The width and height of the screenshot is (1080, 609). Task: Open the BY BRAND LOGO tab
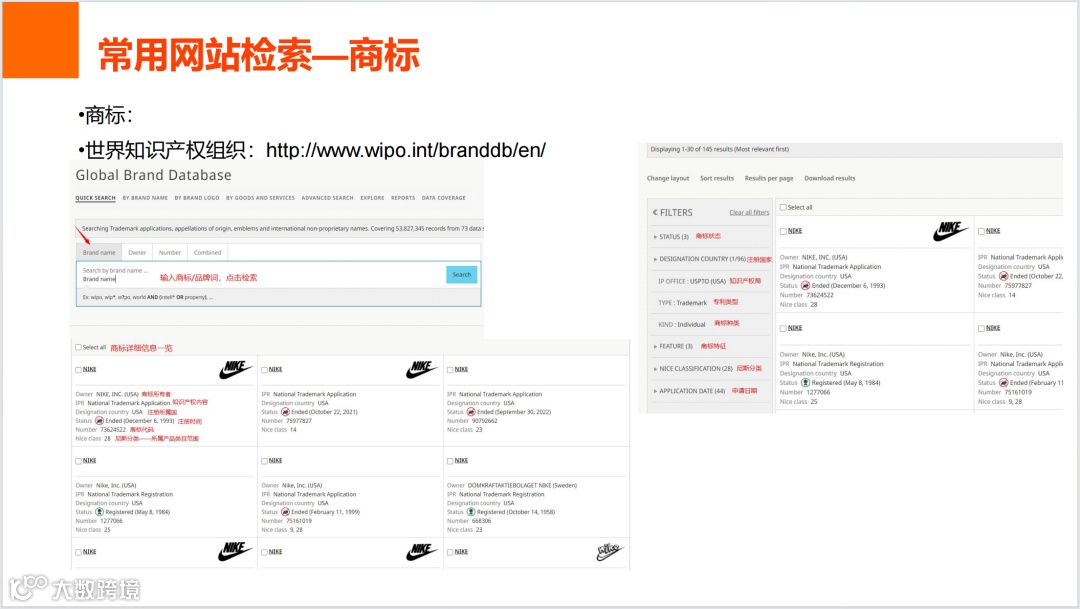(x=197, y=198)
